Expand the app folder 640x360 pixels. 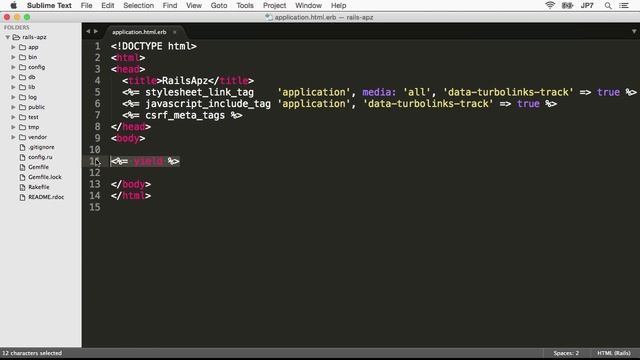13,47
